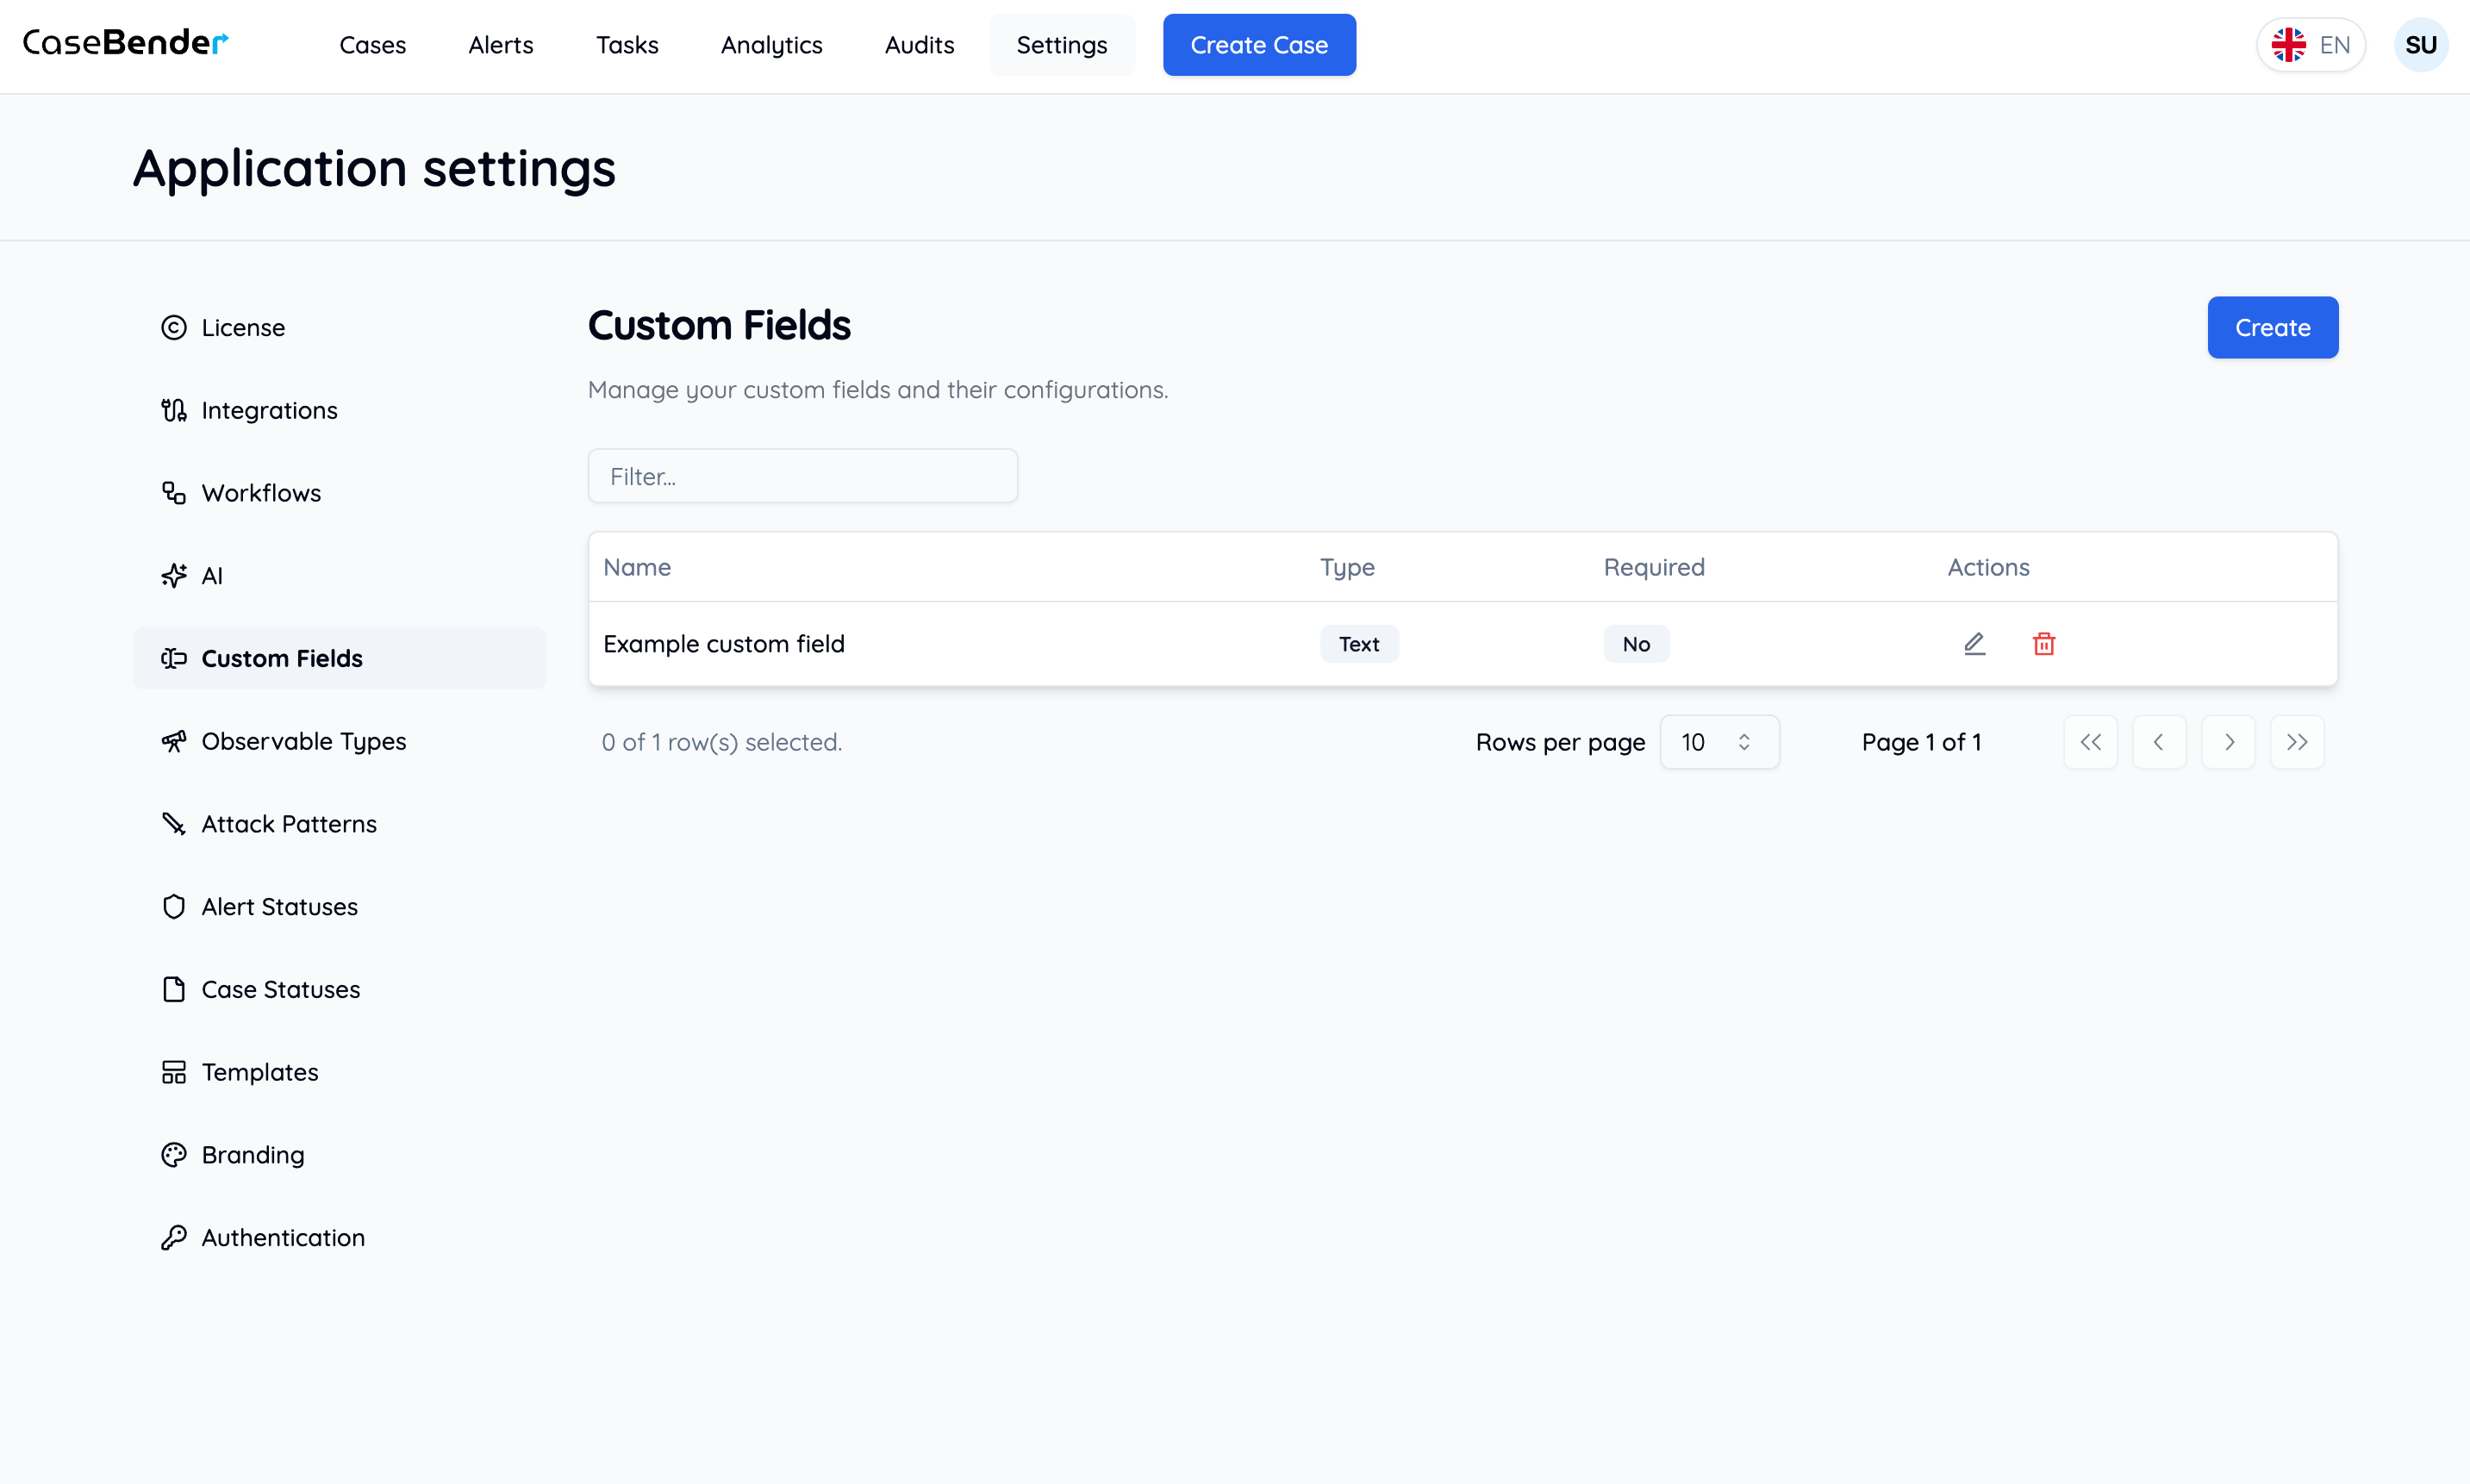Click the Branding palette icon
This screenshot has height=1484, width=2470.
(x=174, y=1155)
